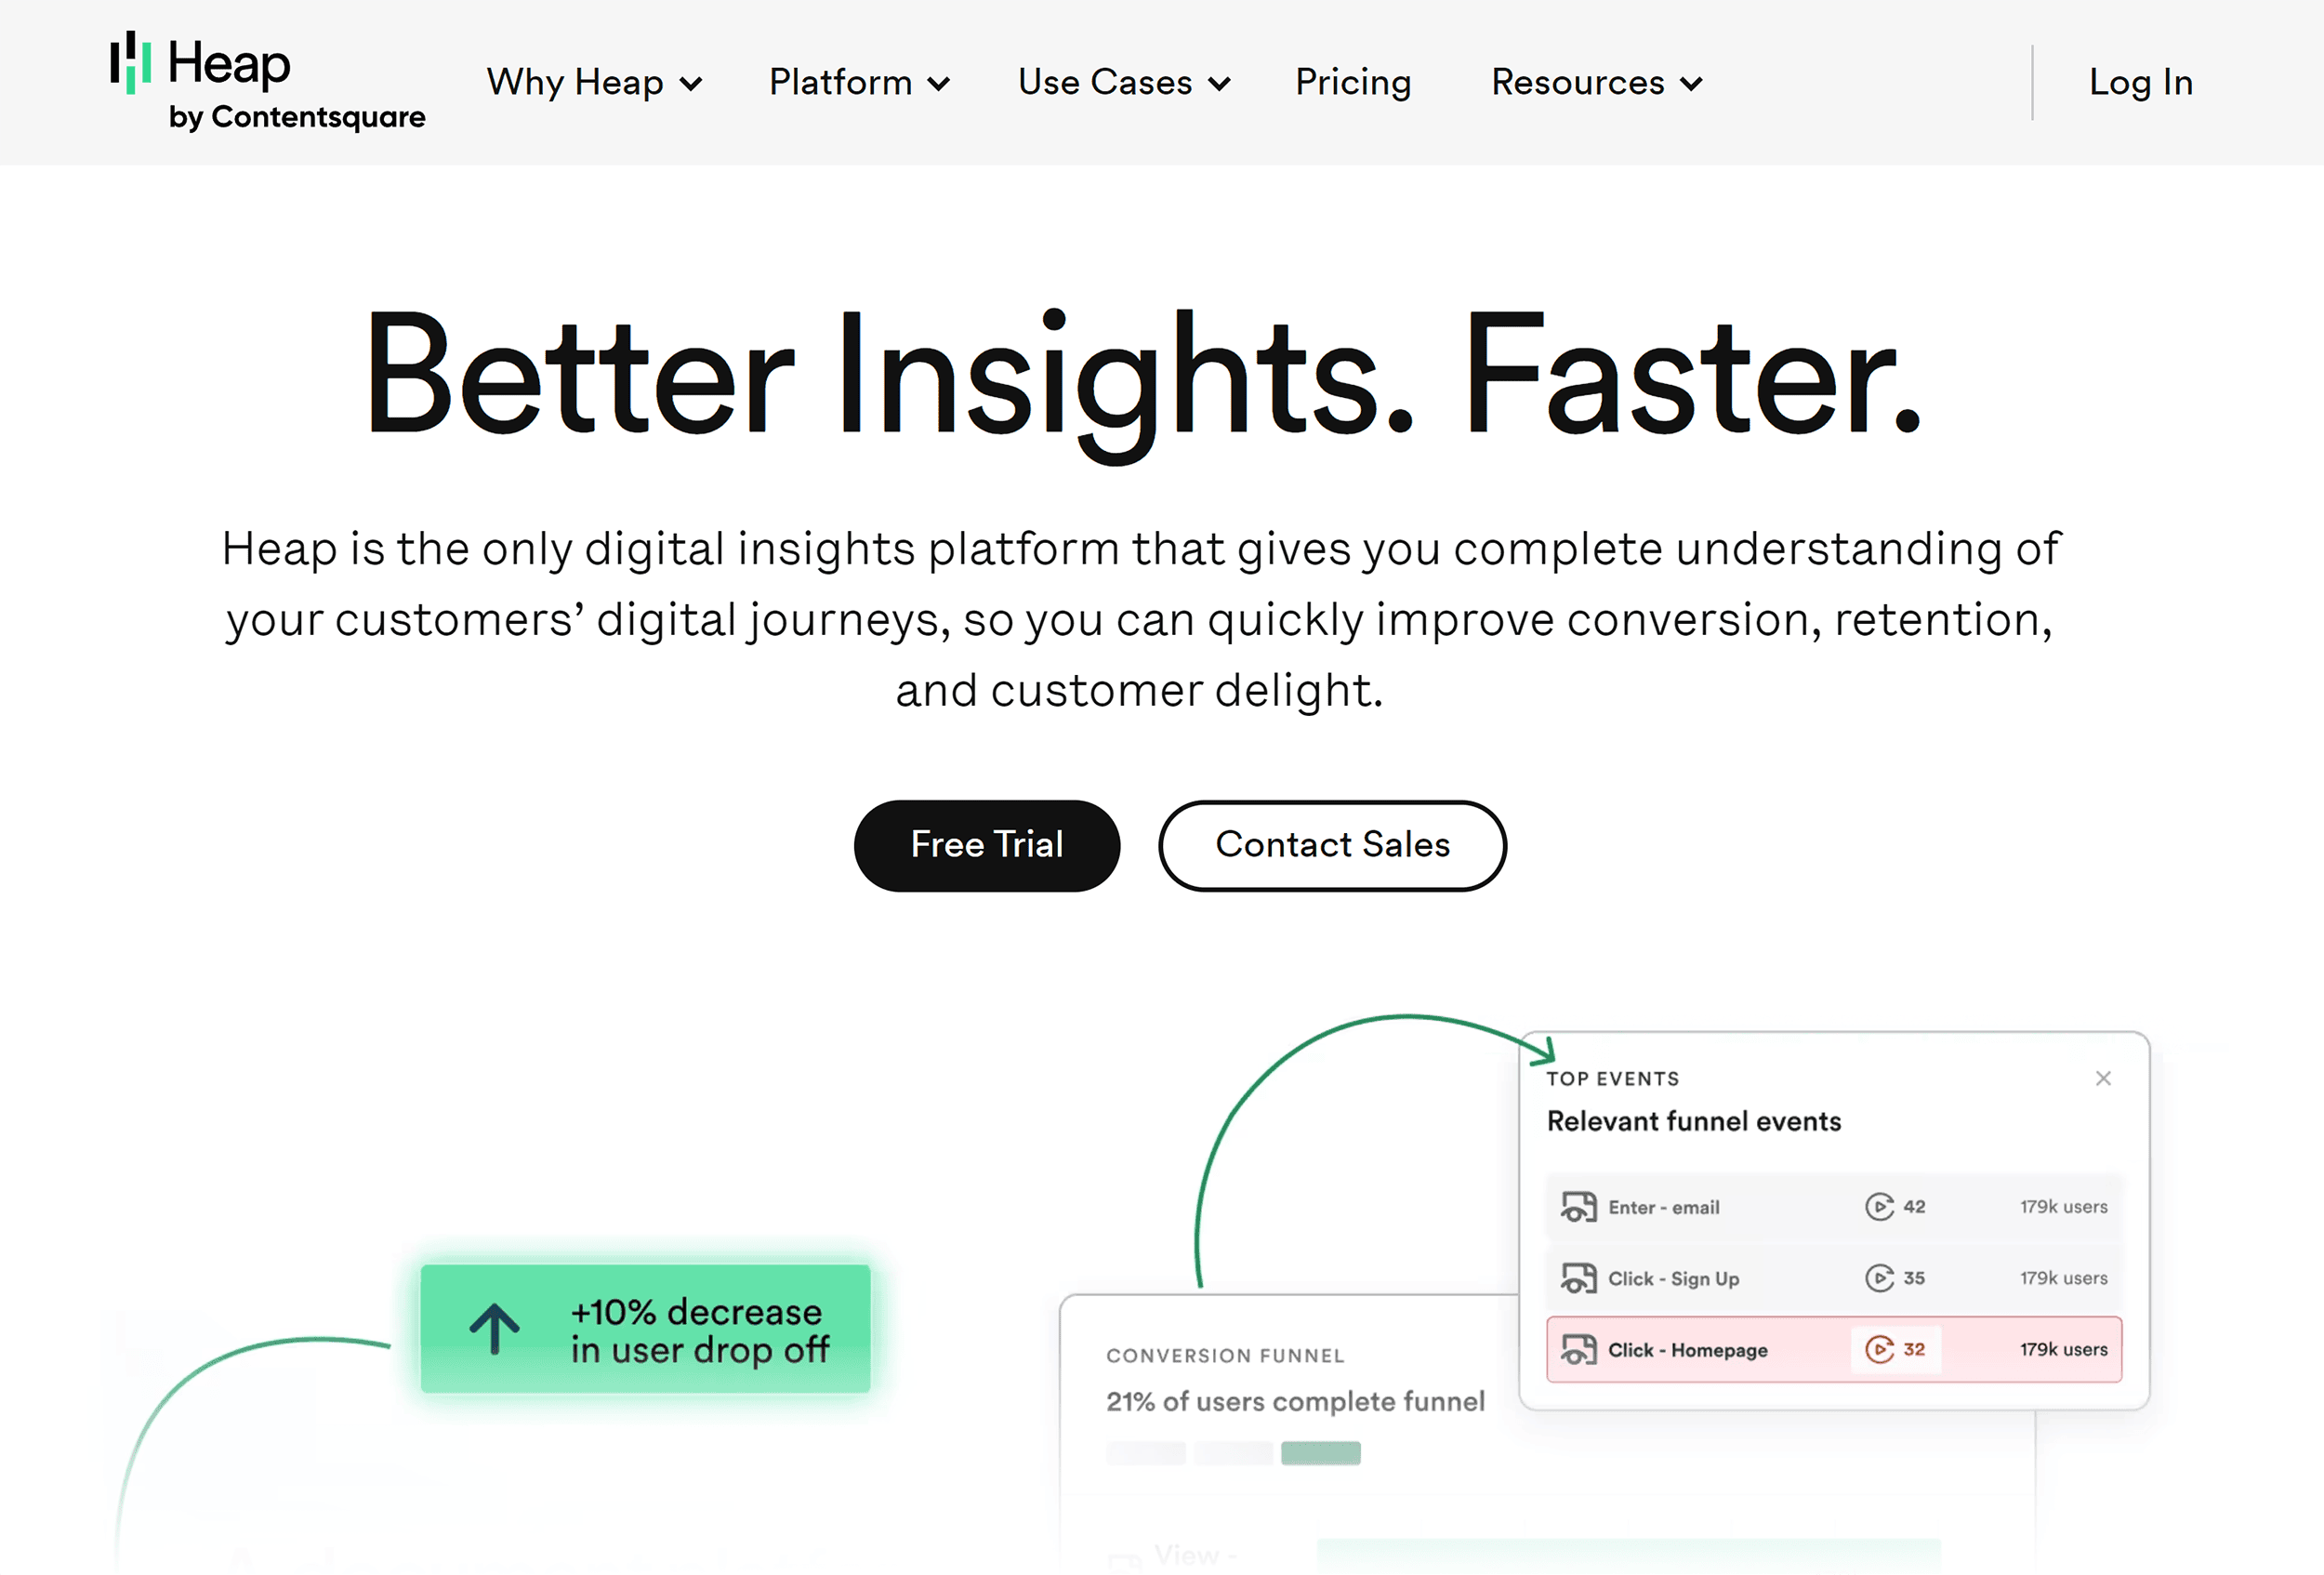The height and width of the screenshot is (1575, 2324).
Task: Open the Platform dropdown menu
Action: click(858, 83)
